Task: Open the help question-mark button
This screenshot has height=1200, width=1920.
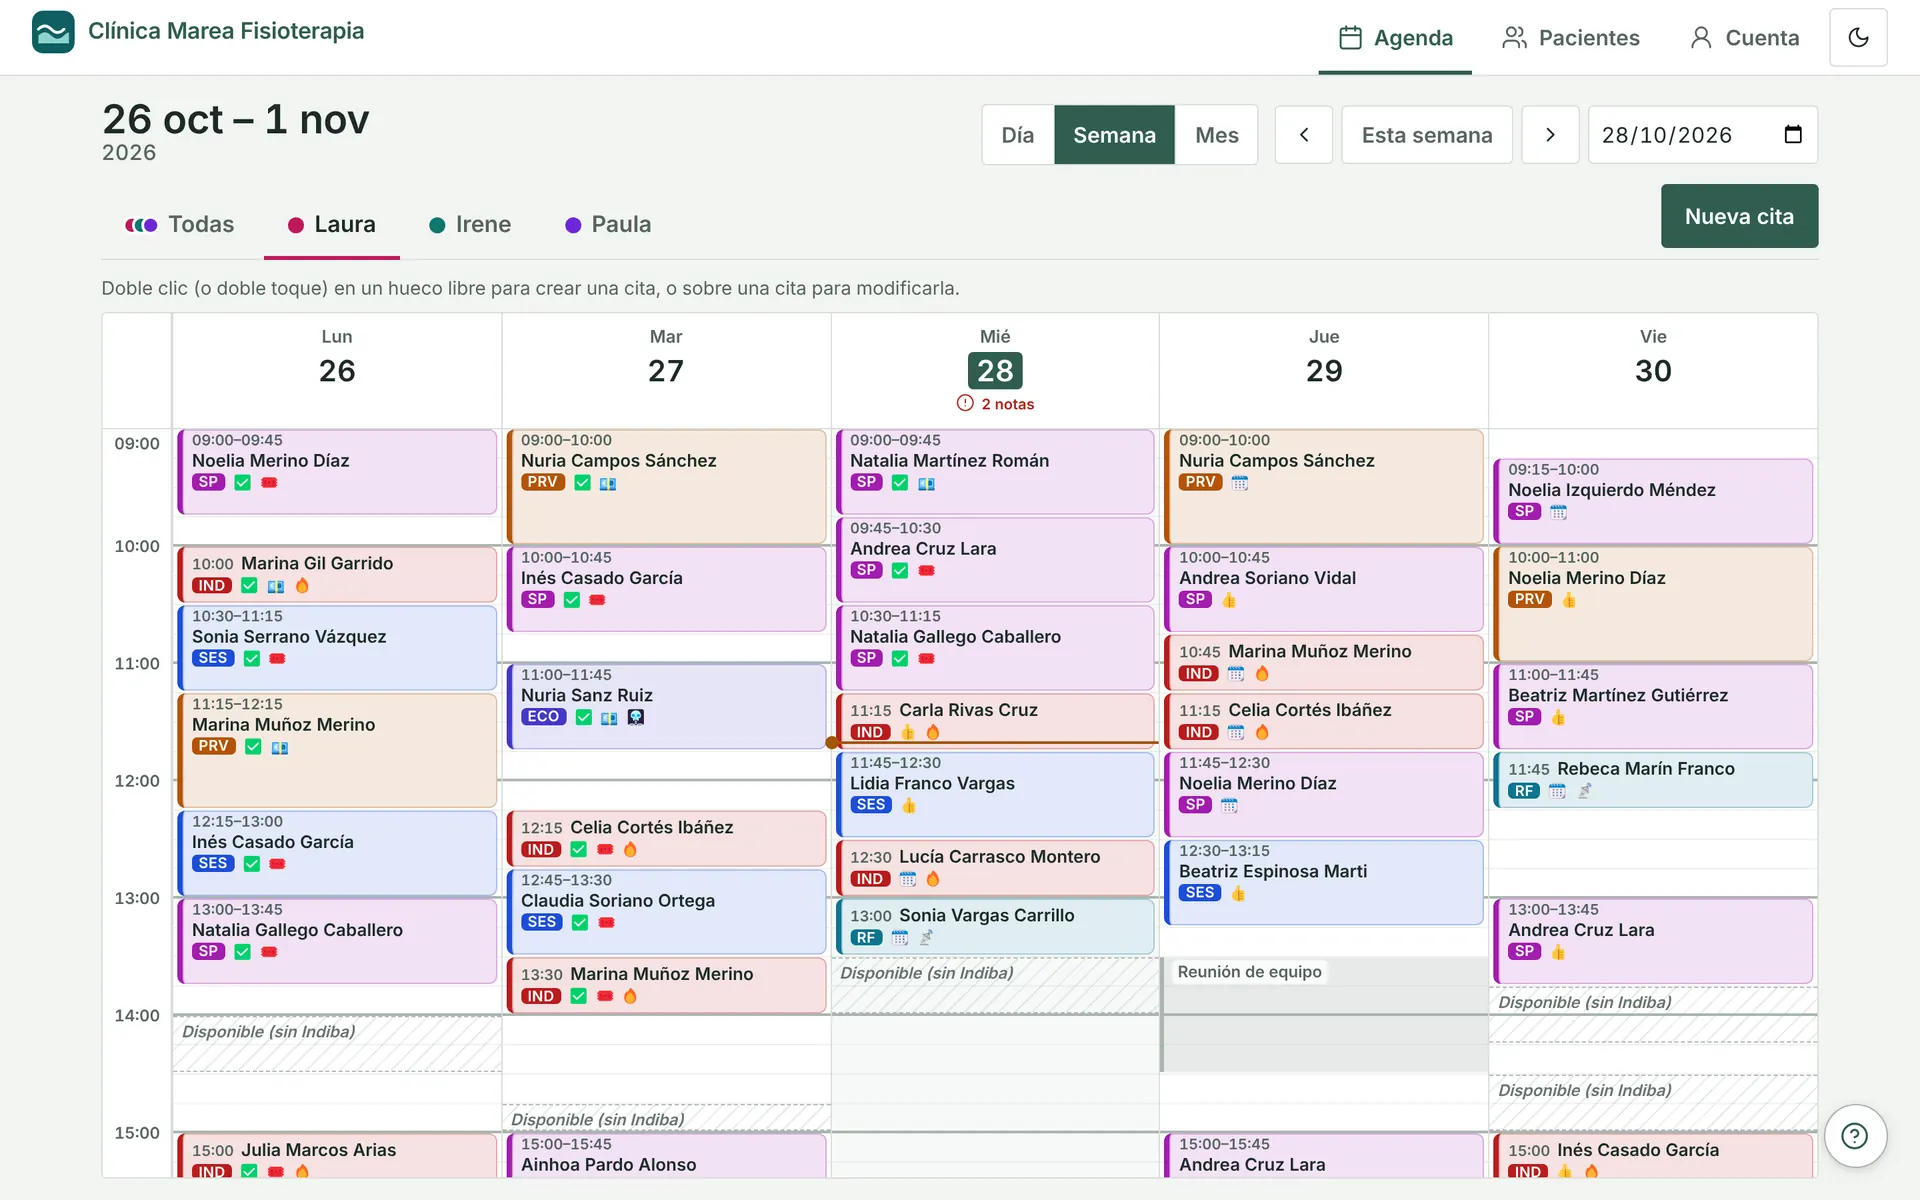Action: [x=1855, y=1136]
